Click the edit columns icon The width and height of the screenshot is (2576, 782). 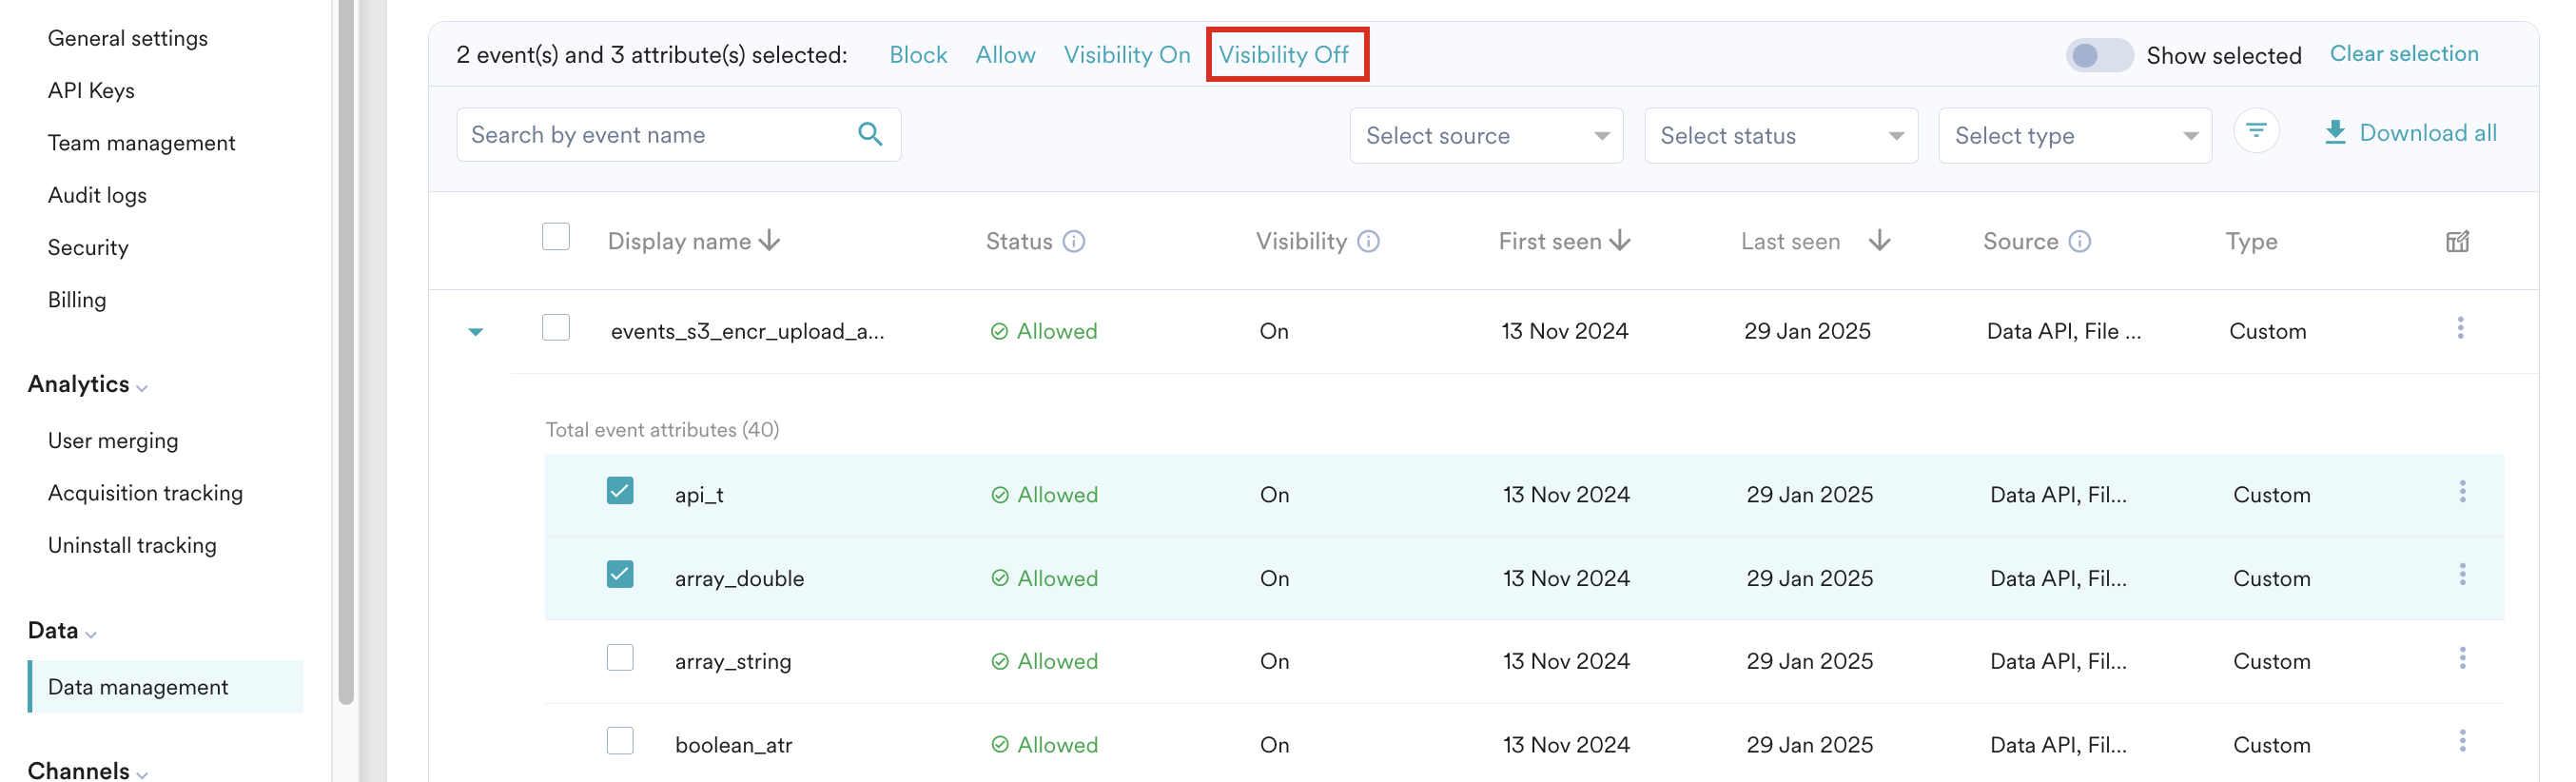point(2457,242)
